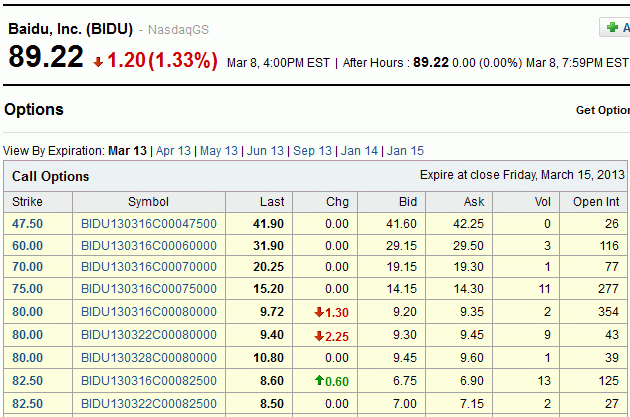Click bid value 41.60
Screen dimensions: 630x417
point(401,224)
